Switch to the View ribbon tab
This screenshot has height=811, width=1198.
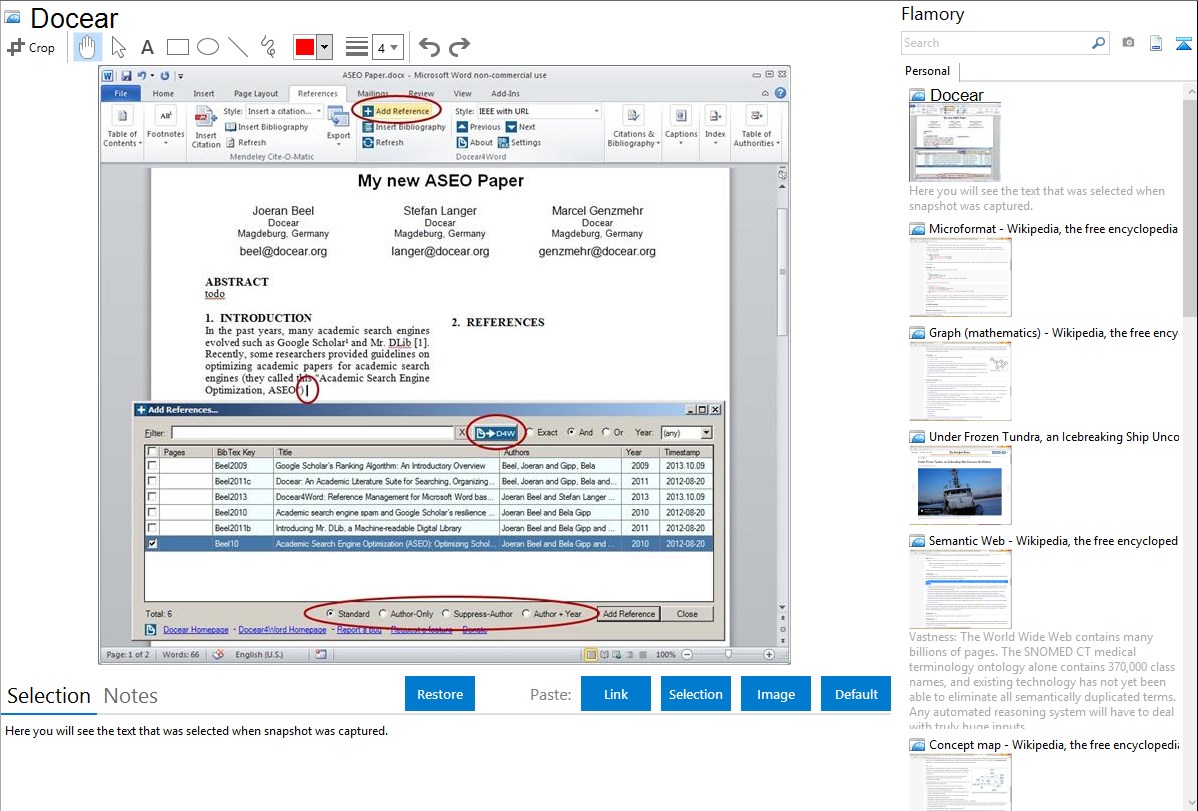(463, 93)
